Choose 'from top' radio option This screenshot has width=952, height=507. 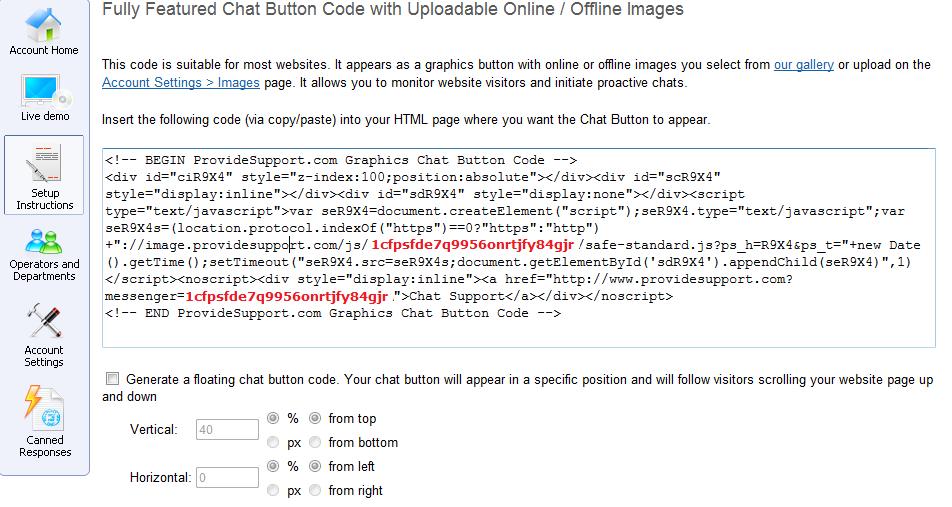point(314,418)
